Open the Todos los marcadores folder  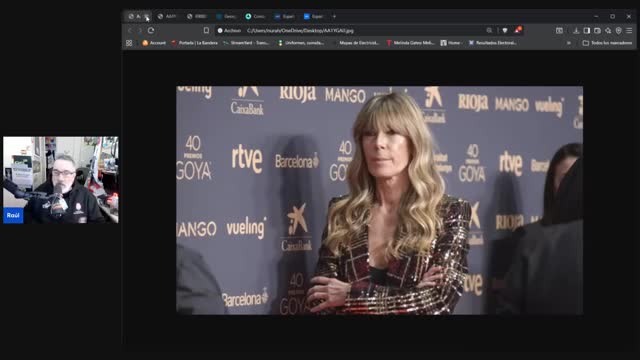tap(607, 43)
